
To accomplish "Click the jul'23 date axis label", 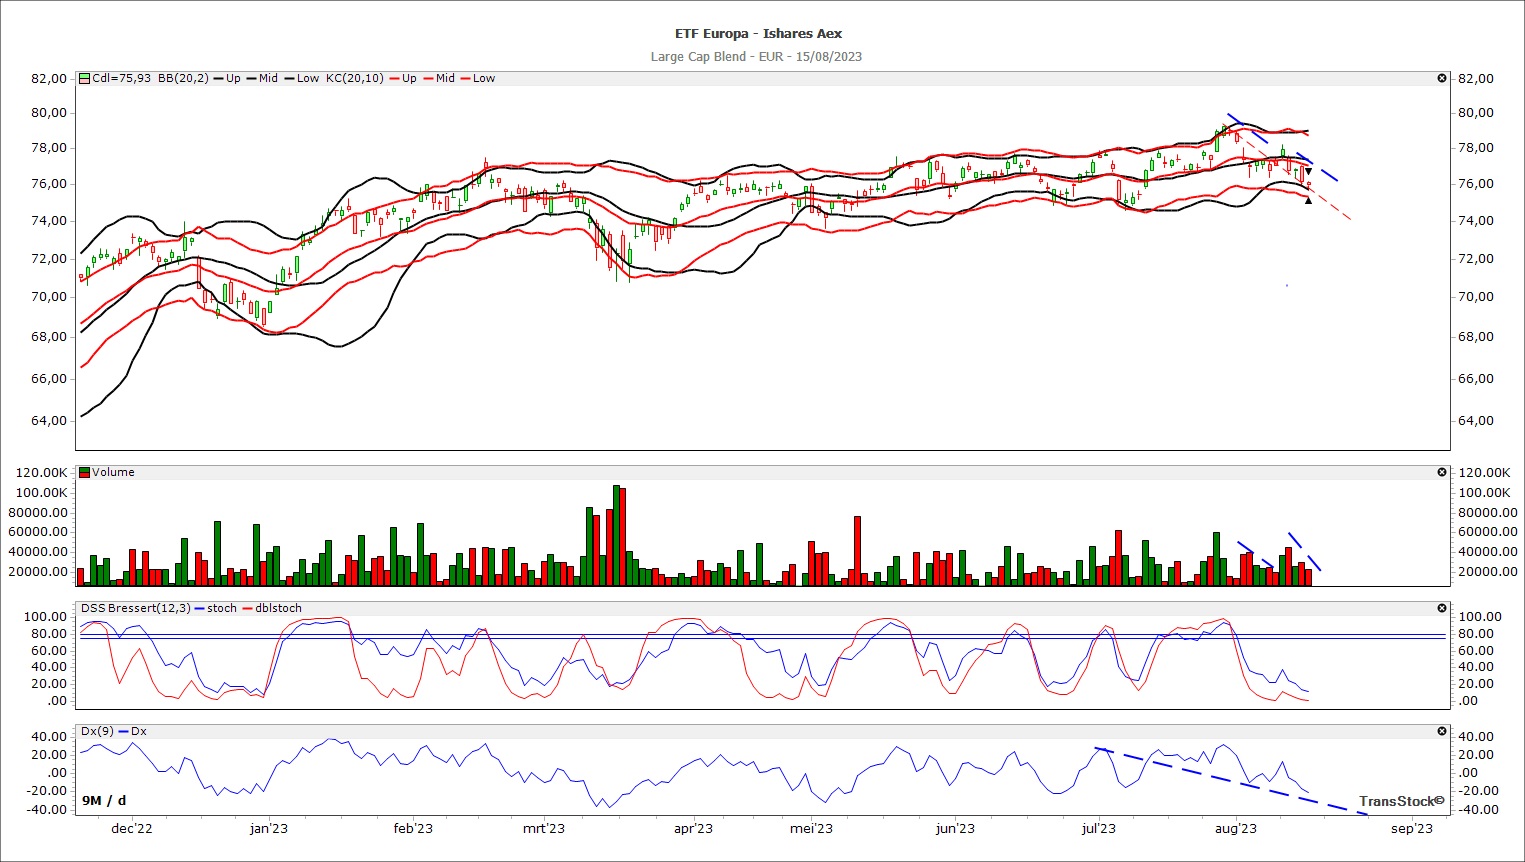I will click(1099, 828).
